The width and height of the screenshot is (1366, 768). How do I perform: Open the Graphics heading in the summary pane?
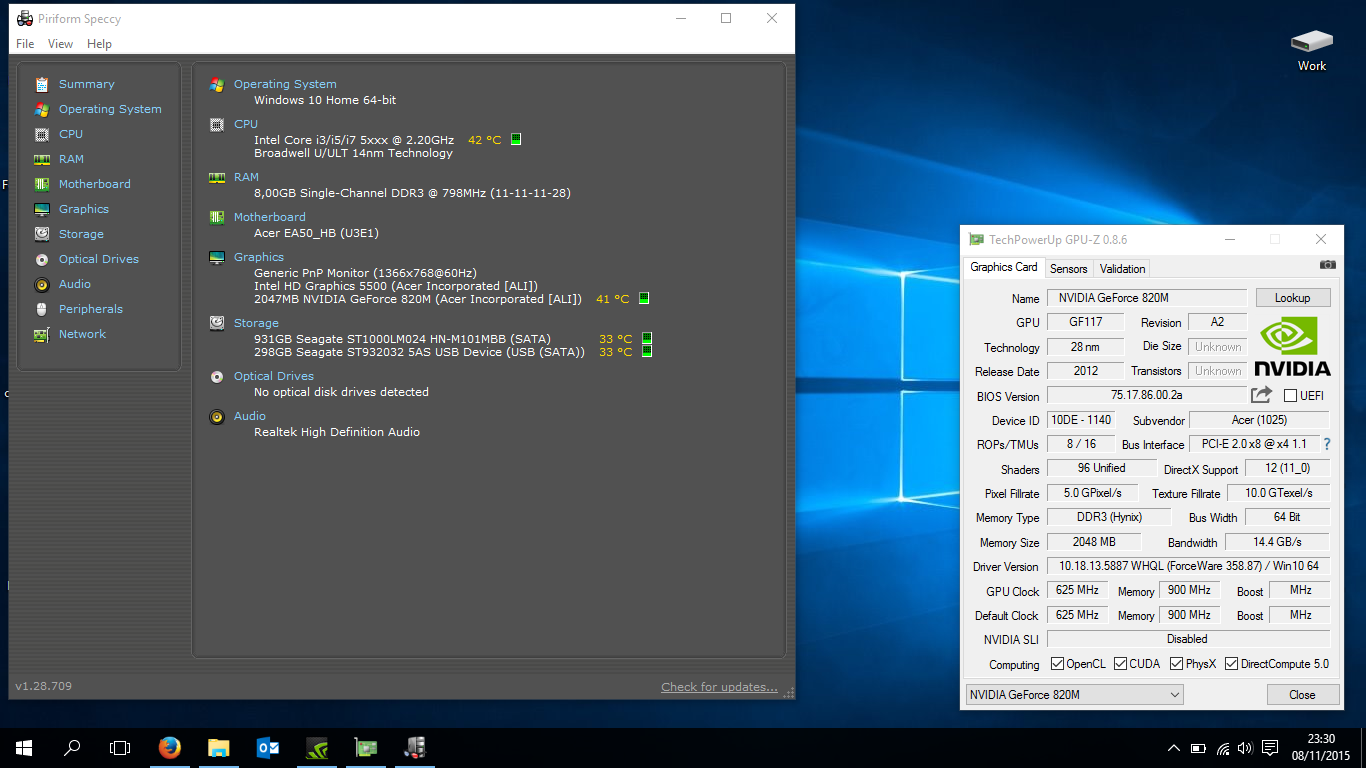[x=259, y=257]
